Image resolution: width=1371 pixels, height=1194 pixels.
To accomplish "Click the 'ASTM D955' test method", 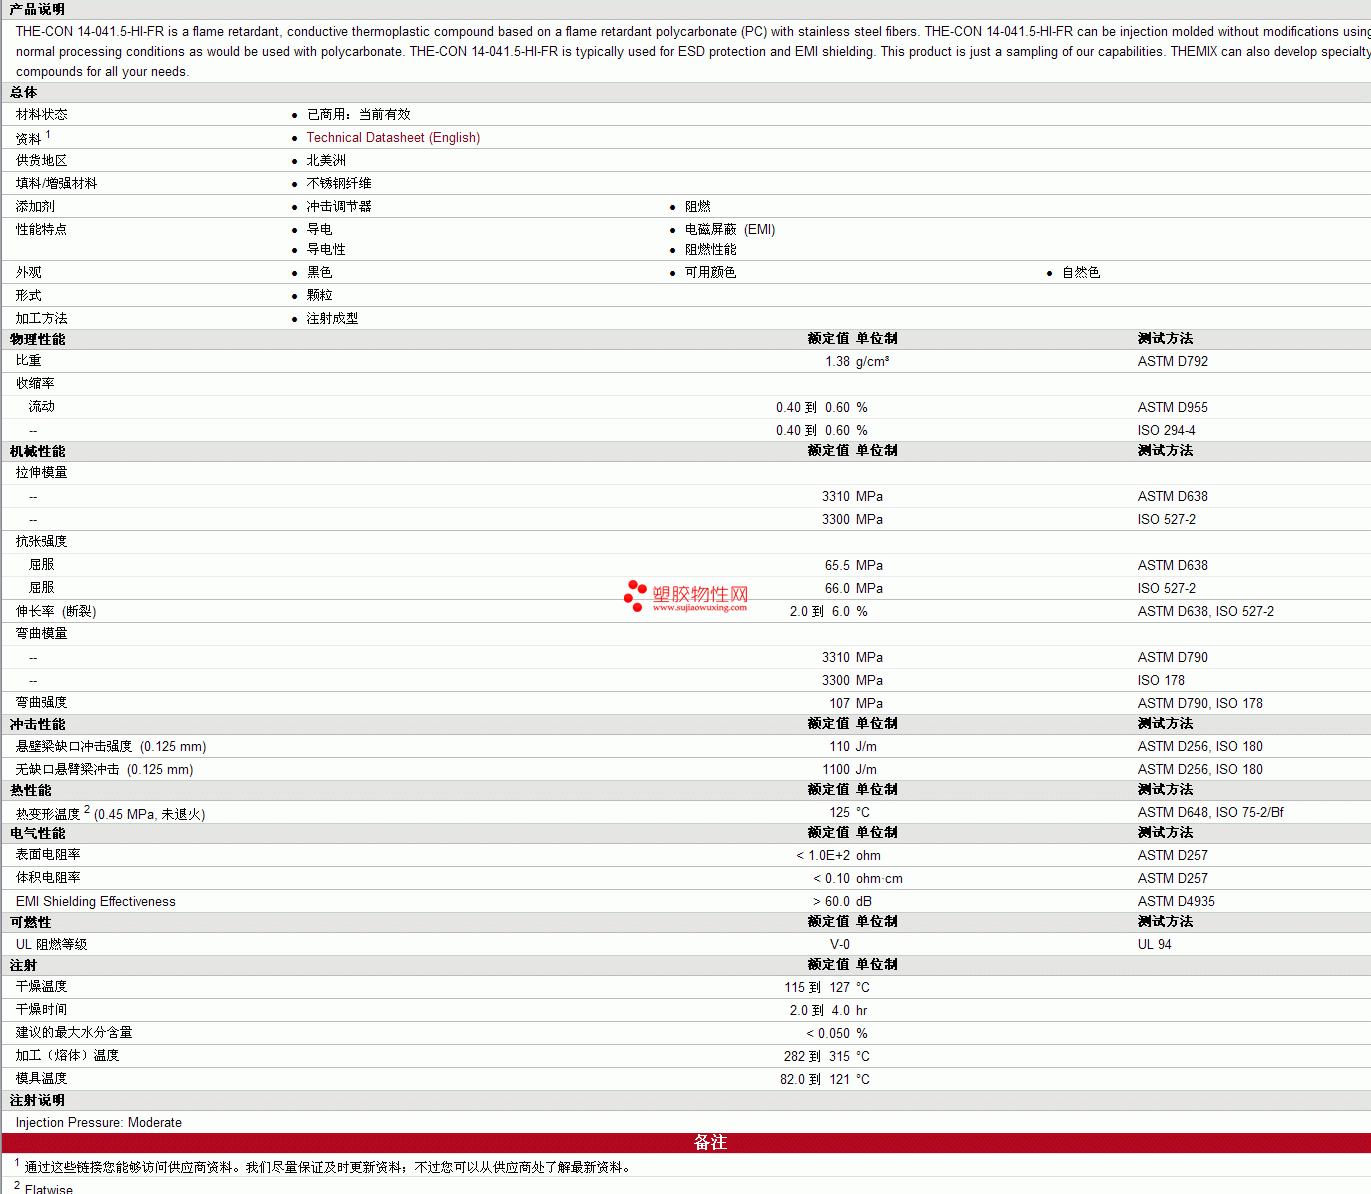I will [1173, 408].
